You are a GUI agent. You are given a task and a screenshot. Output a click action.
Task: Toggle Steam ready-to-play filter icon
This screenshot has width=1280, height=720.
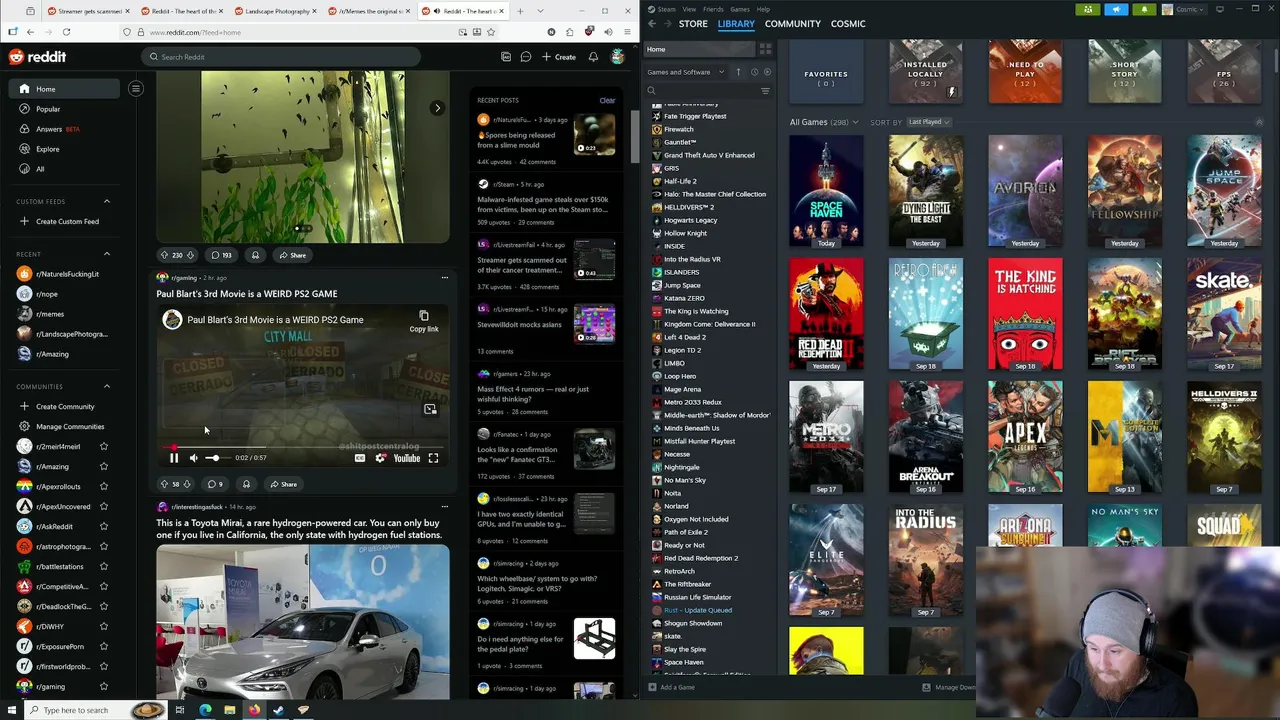tap(767, 72)
